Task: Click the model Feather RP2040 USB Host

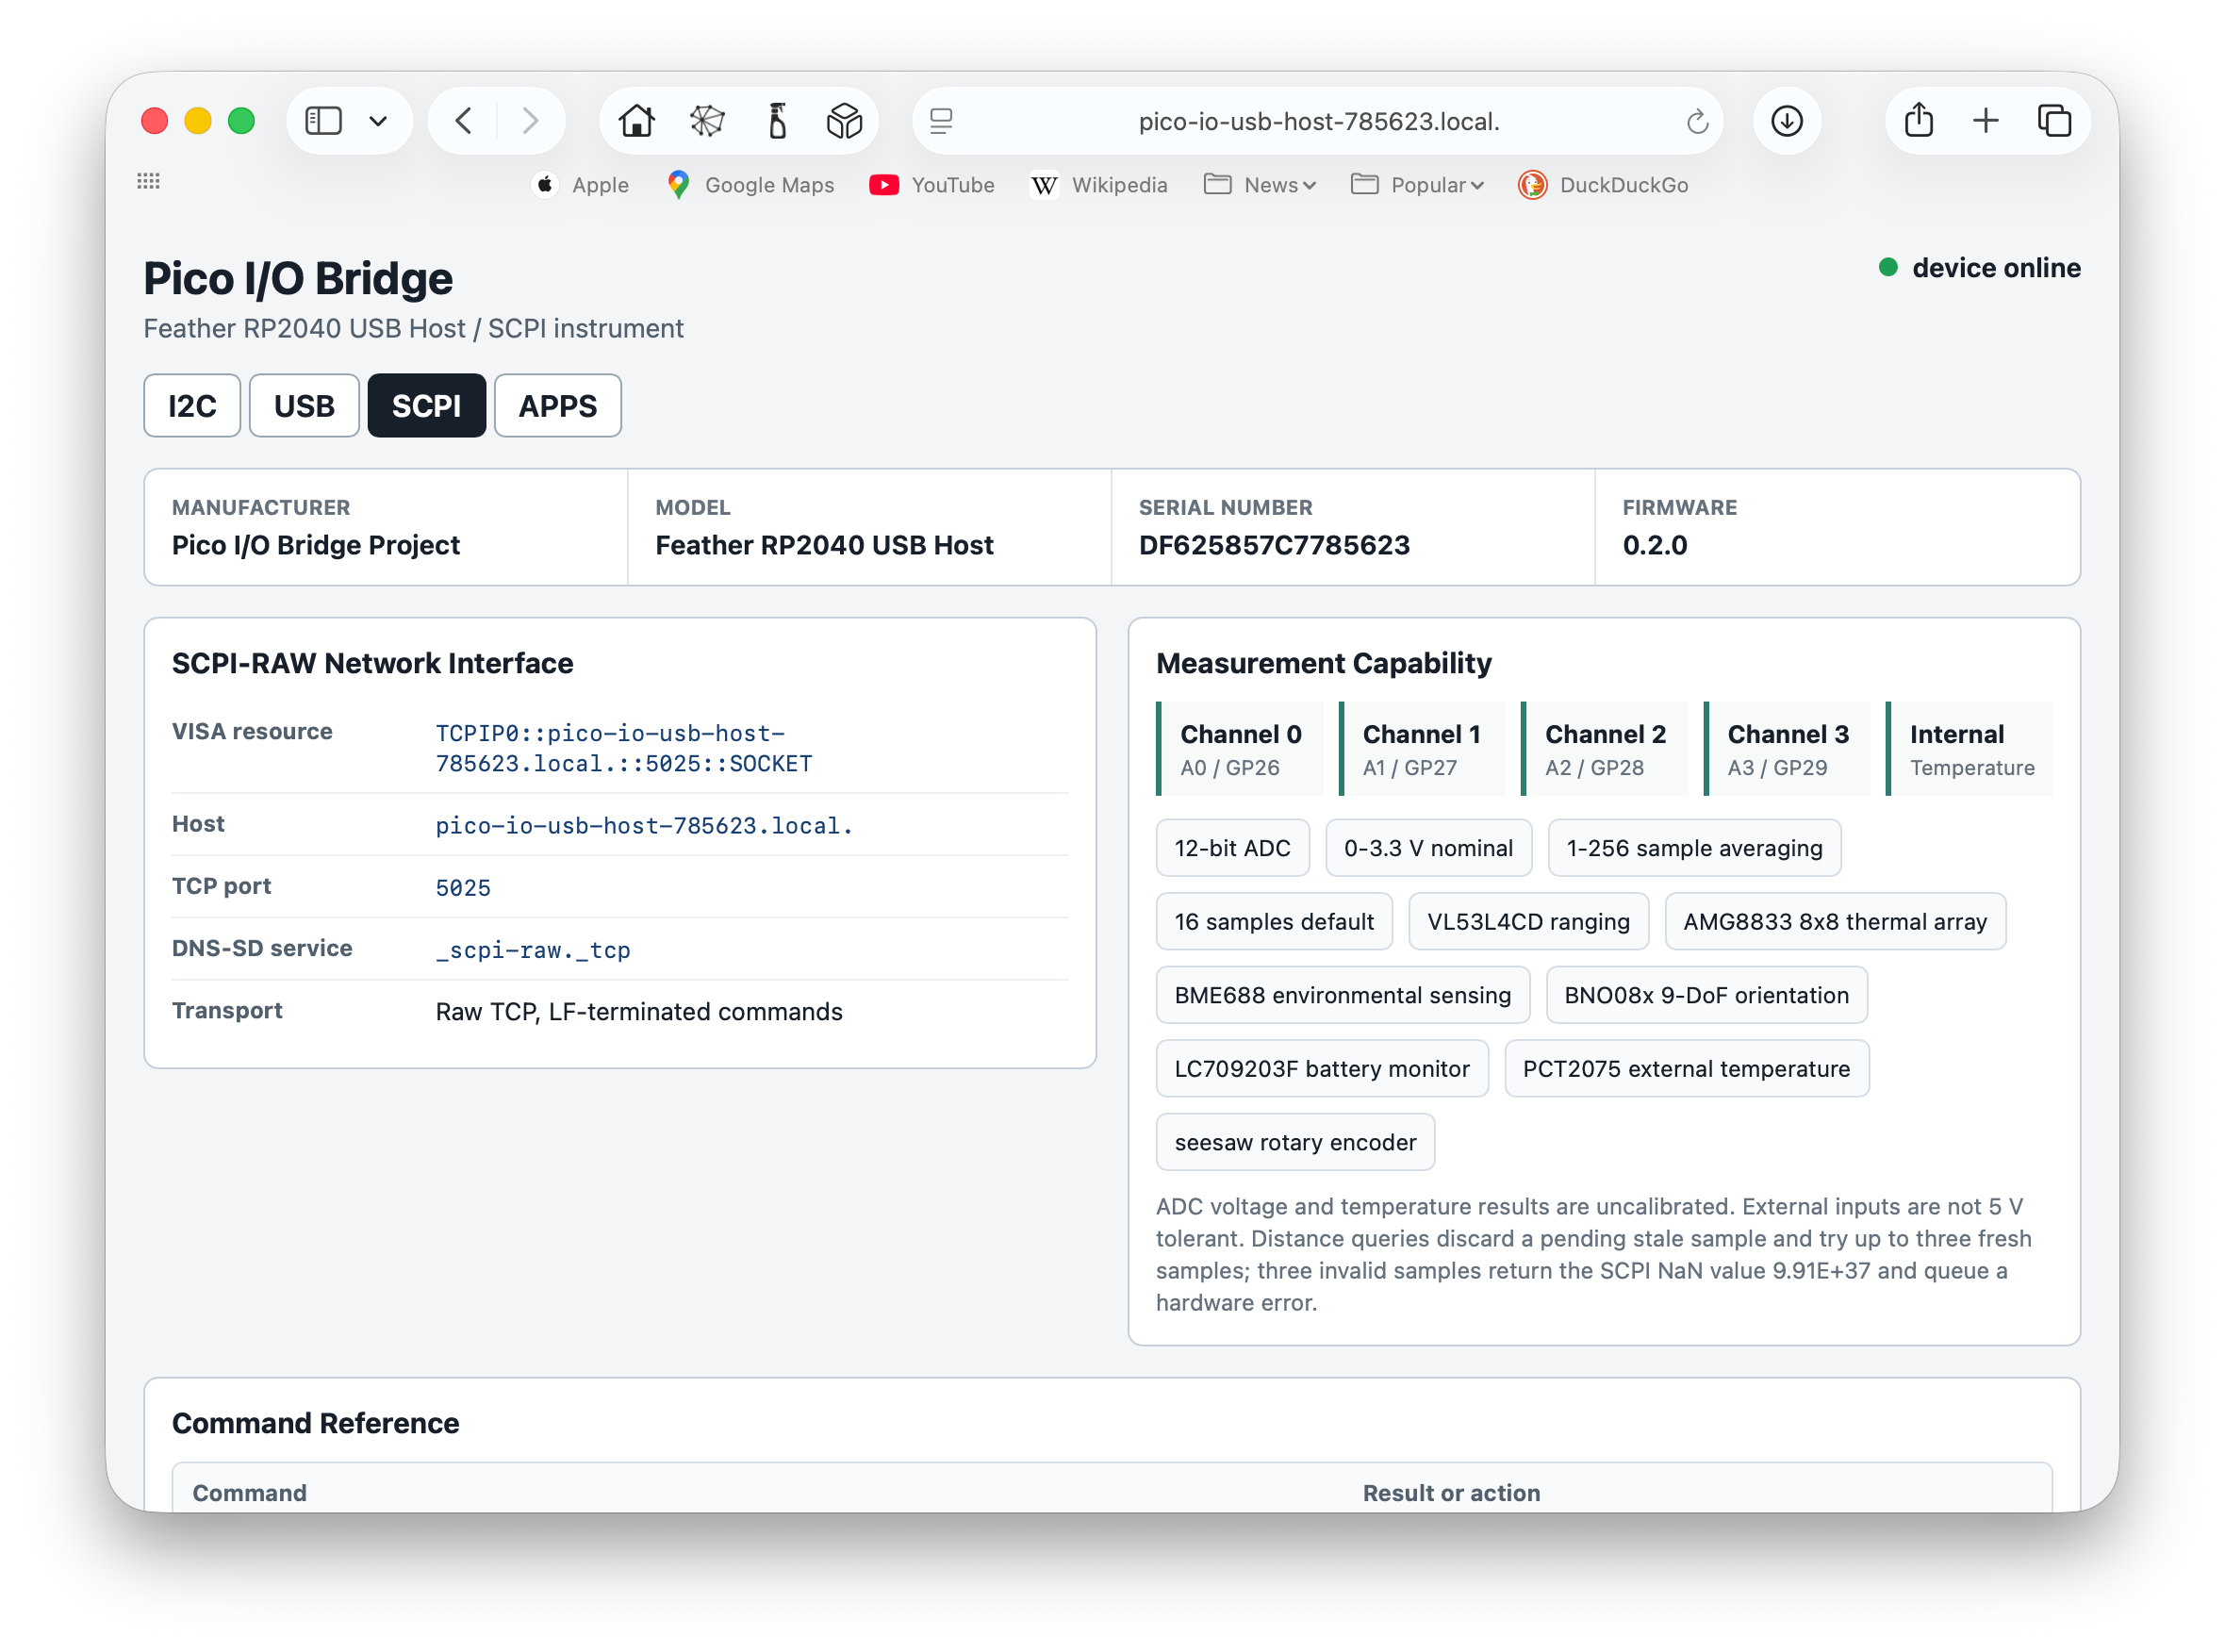Action: tap(824, 545)
